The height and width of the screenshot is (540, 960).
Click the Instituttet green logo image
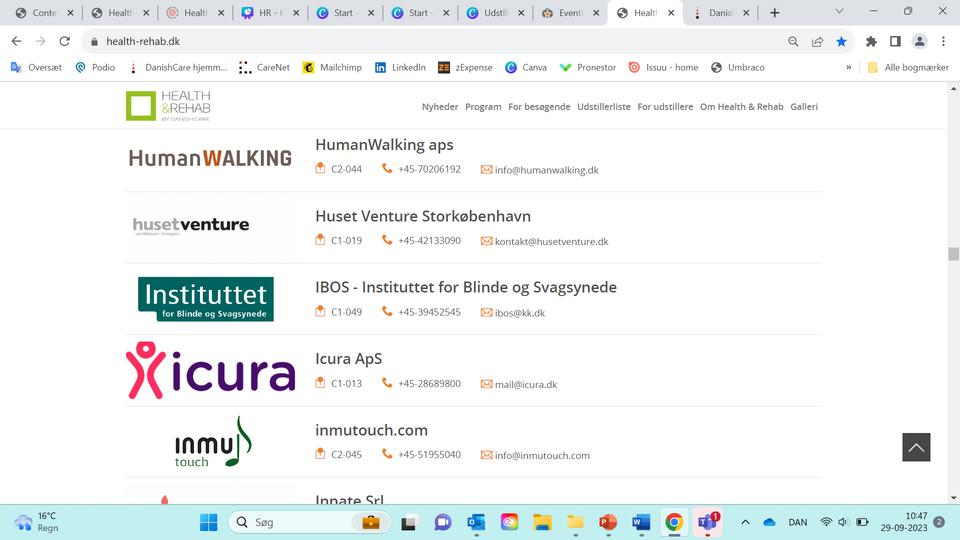click(206, 299)
